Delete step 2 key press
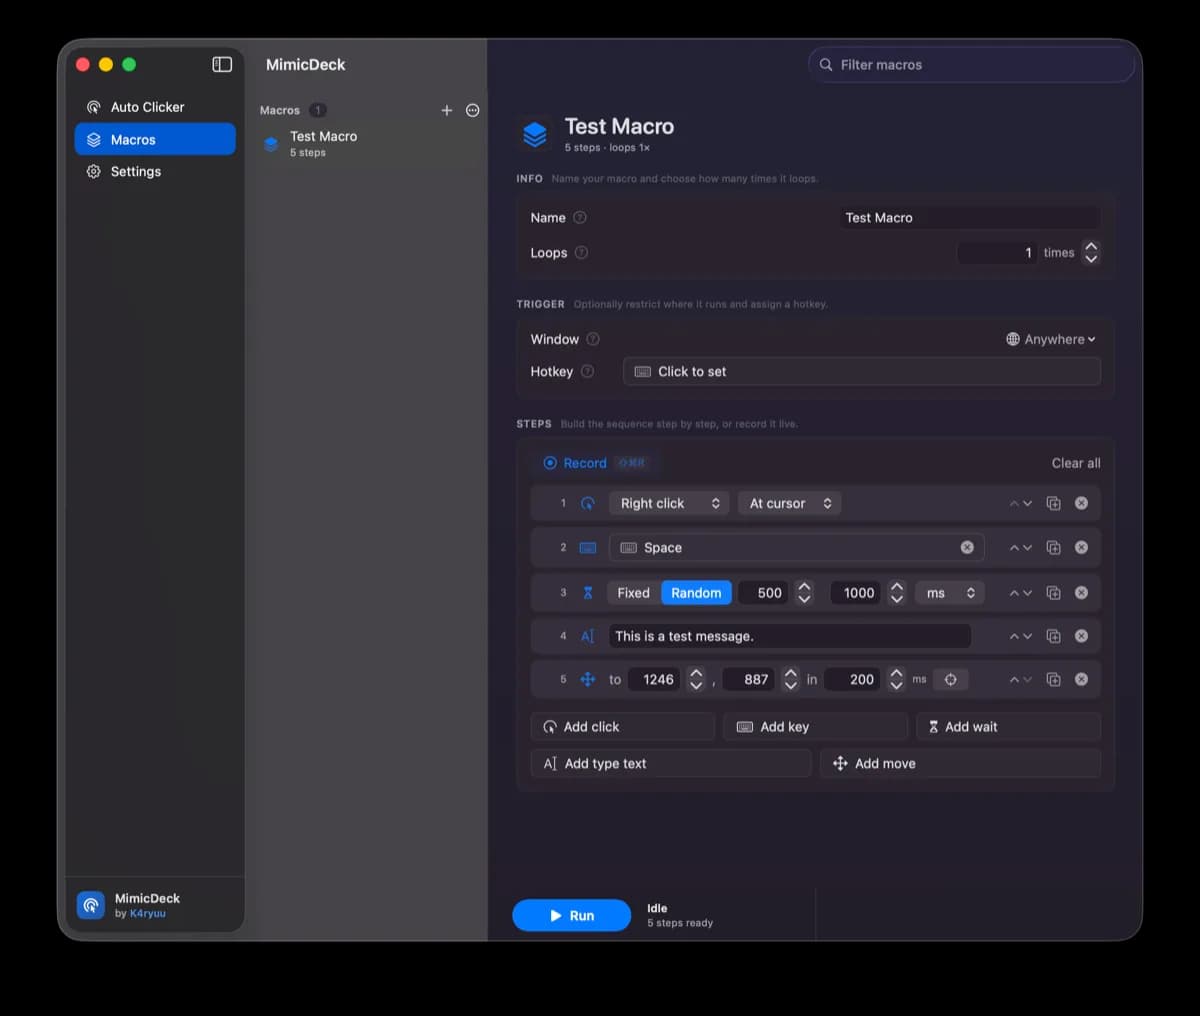 click(x=1081, y=547)
